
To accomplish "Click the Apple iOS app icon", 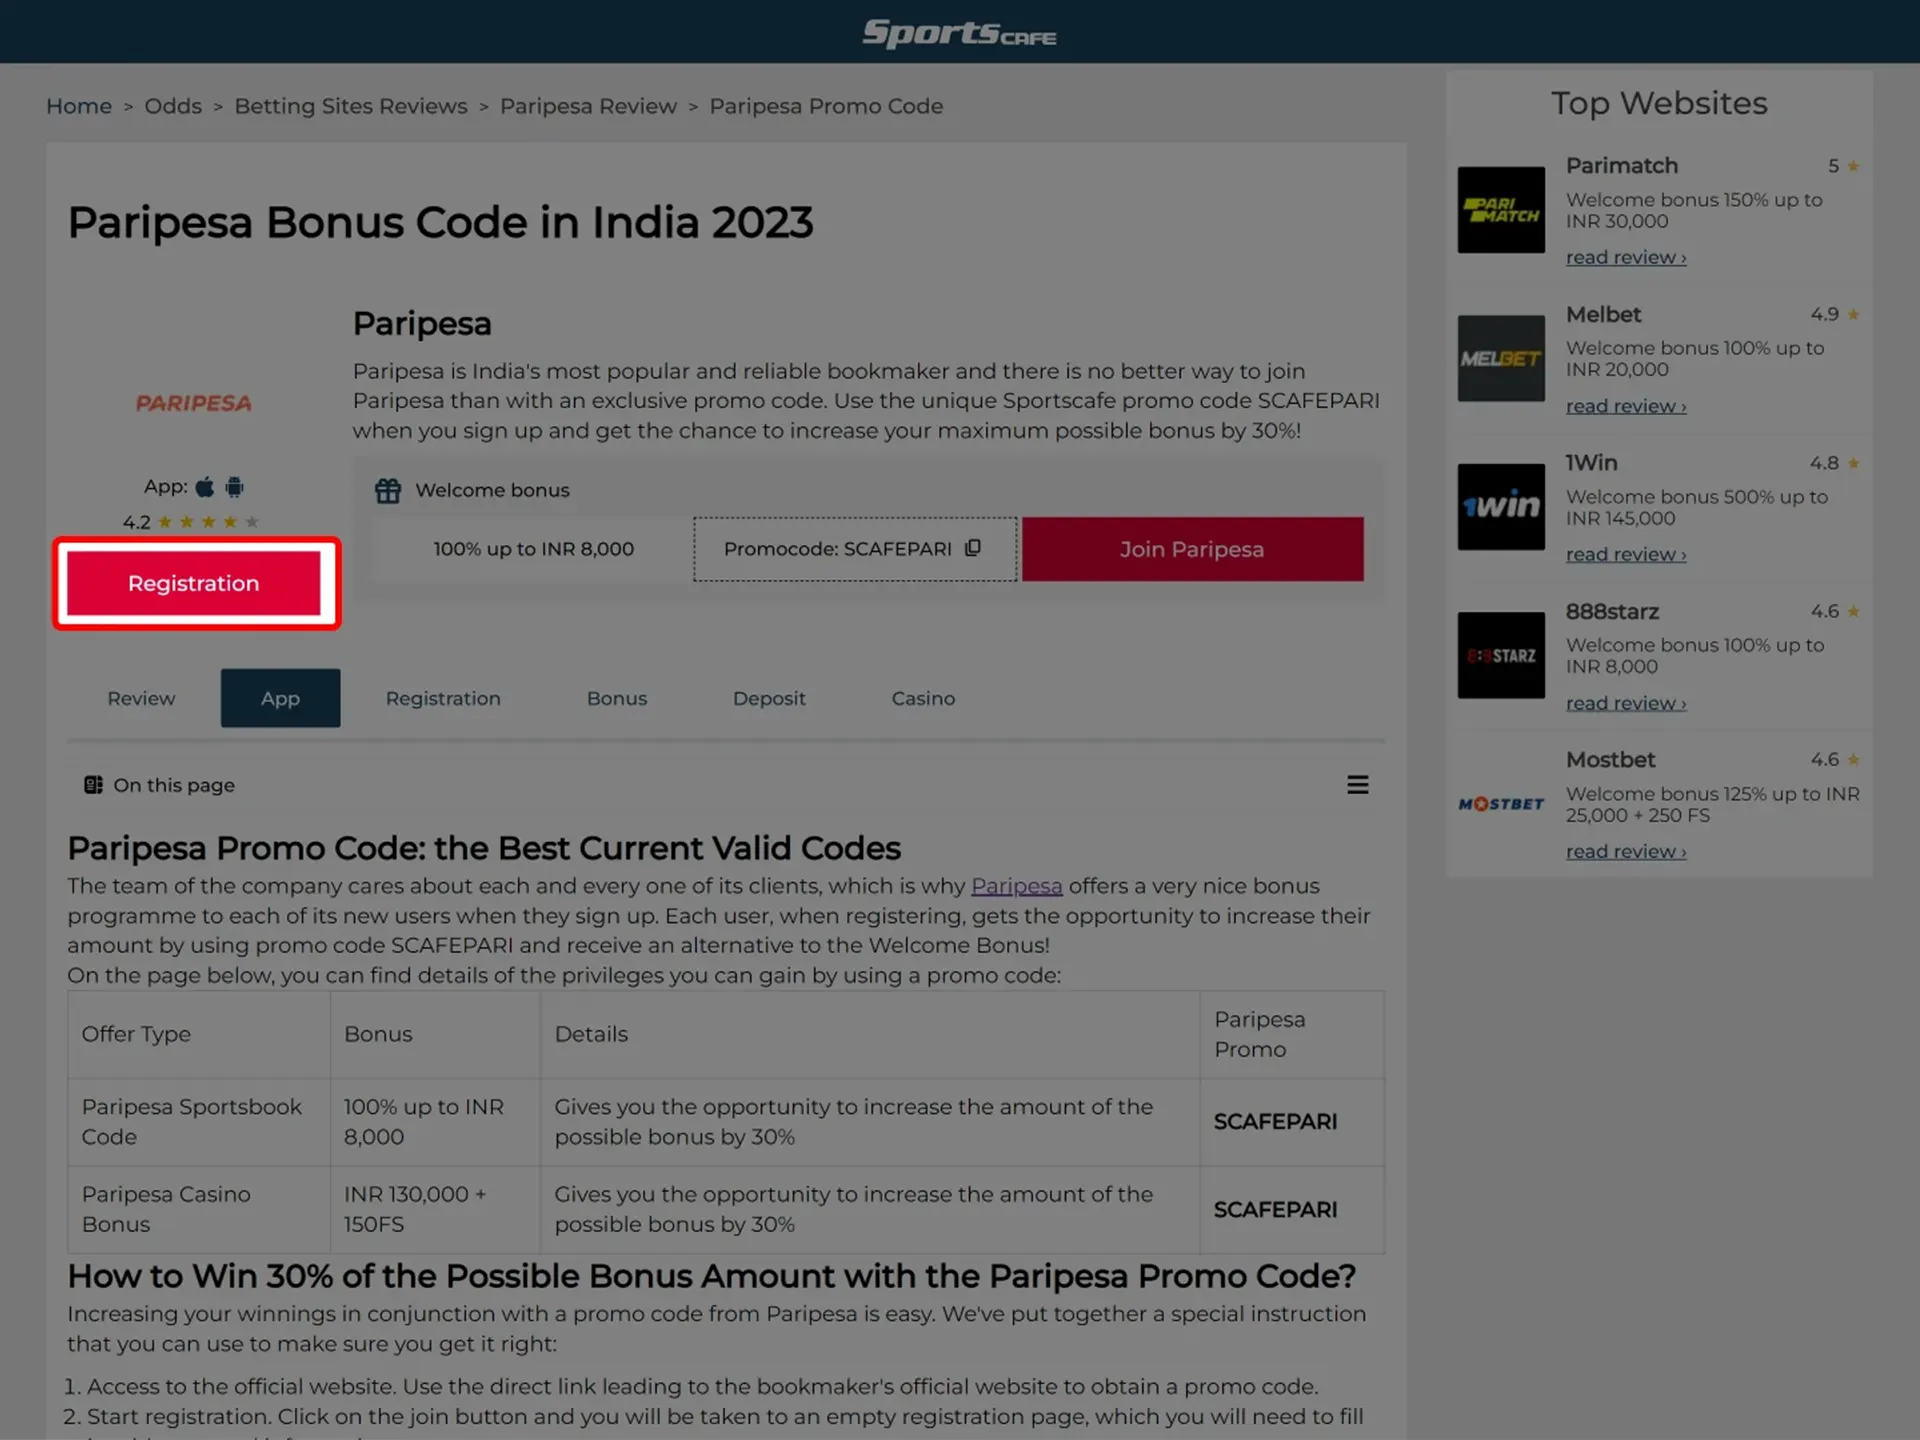I will (x=205, y=487).
